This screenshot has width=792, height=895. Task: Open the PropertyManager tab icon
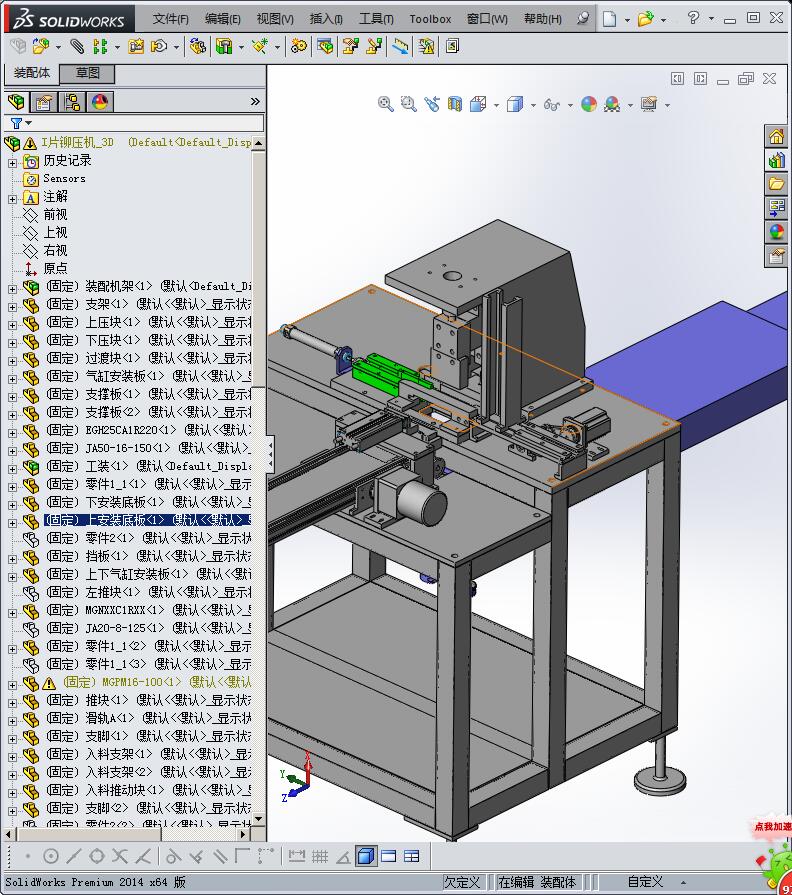pos(44,102)
